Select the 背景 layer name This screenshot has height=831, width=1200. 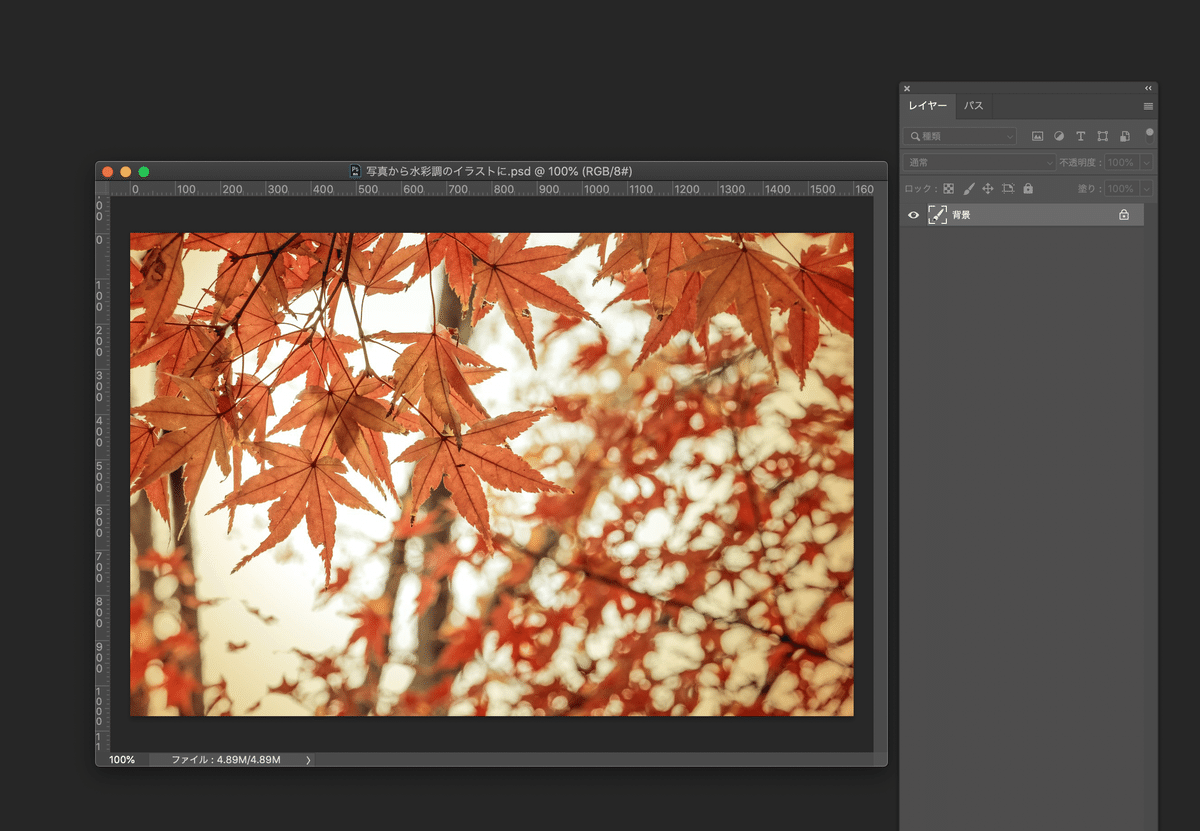coord(961,215)
